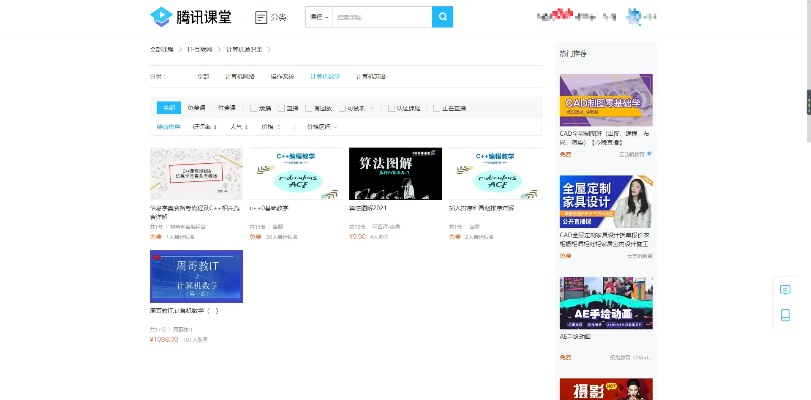Screen dimensions: 811x400
Task: Tick the 有回放 checkbox
Action: [x=309, y=108]
